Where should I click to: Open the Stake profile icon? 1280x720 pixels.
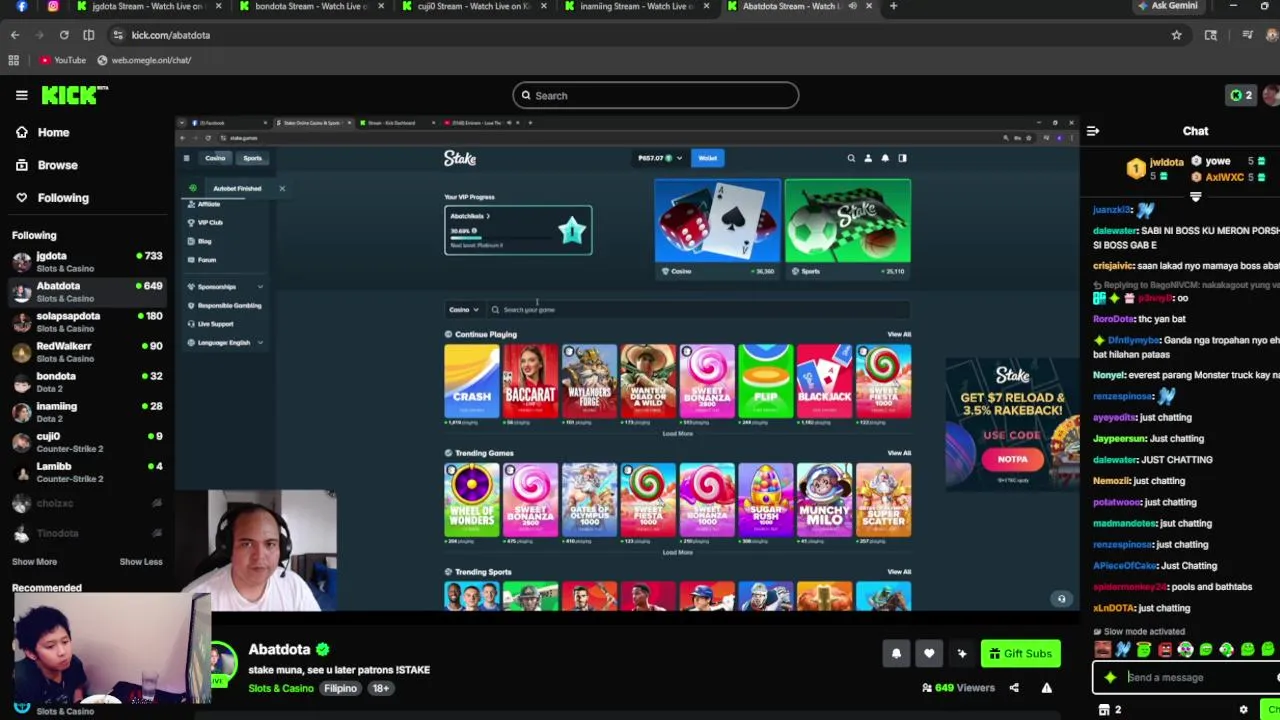(868, 158)
